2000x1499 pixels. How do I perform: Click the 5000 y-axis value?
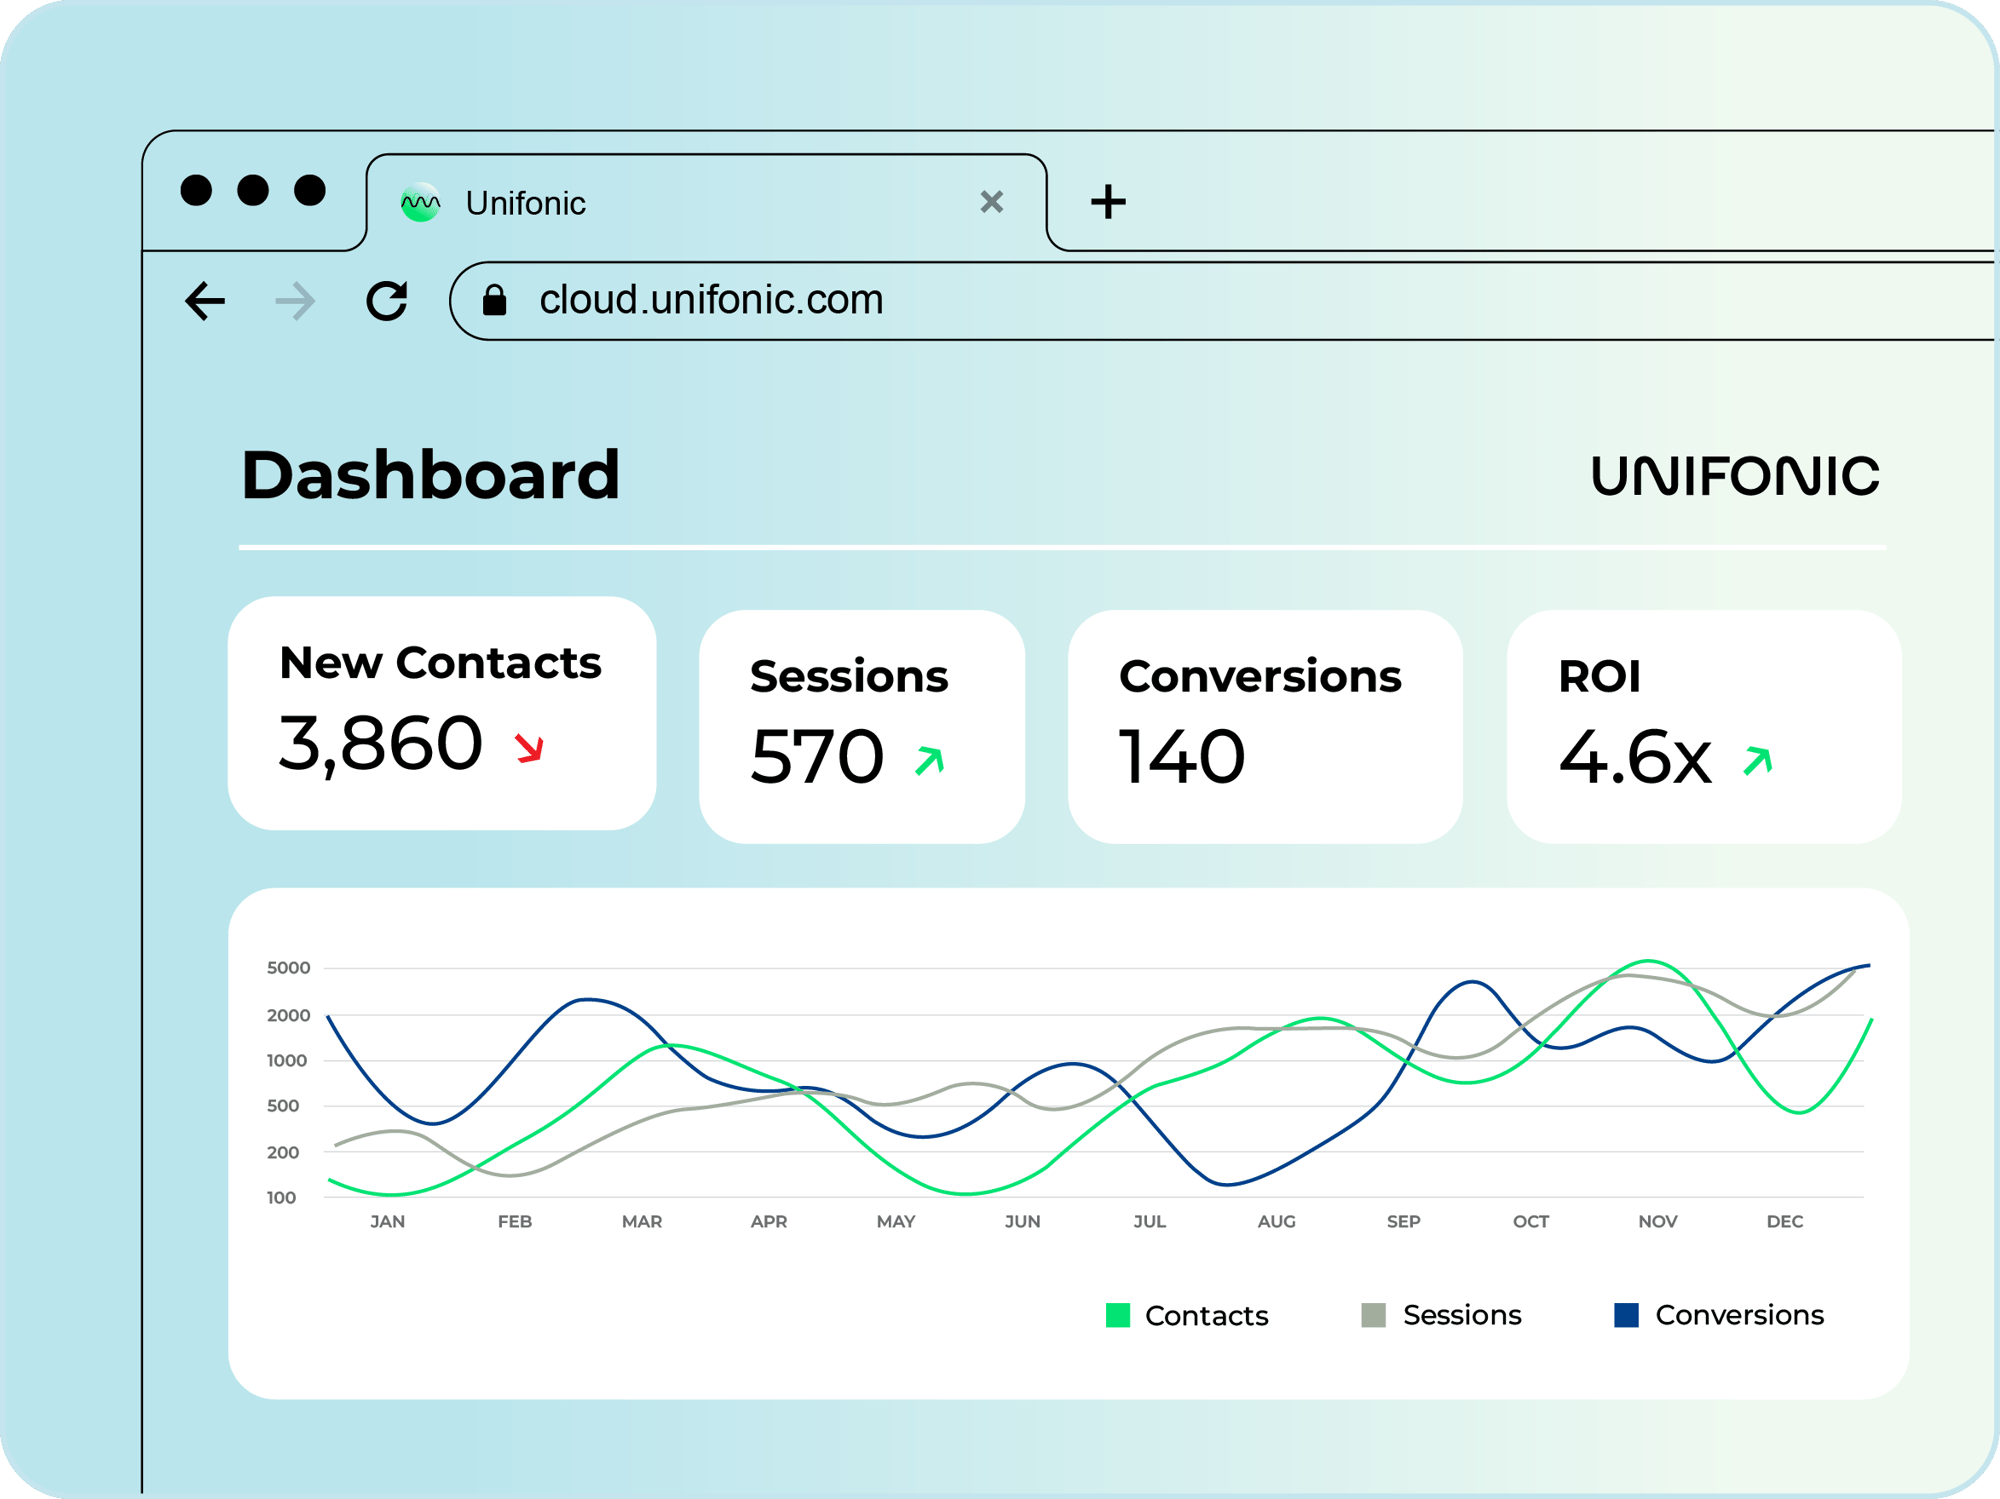coord(288,967)
